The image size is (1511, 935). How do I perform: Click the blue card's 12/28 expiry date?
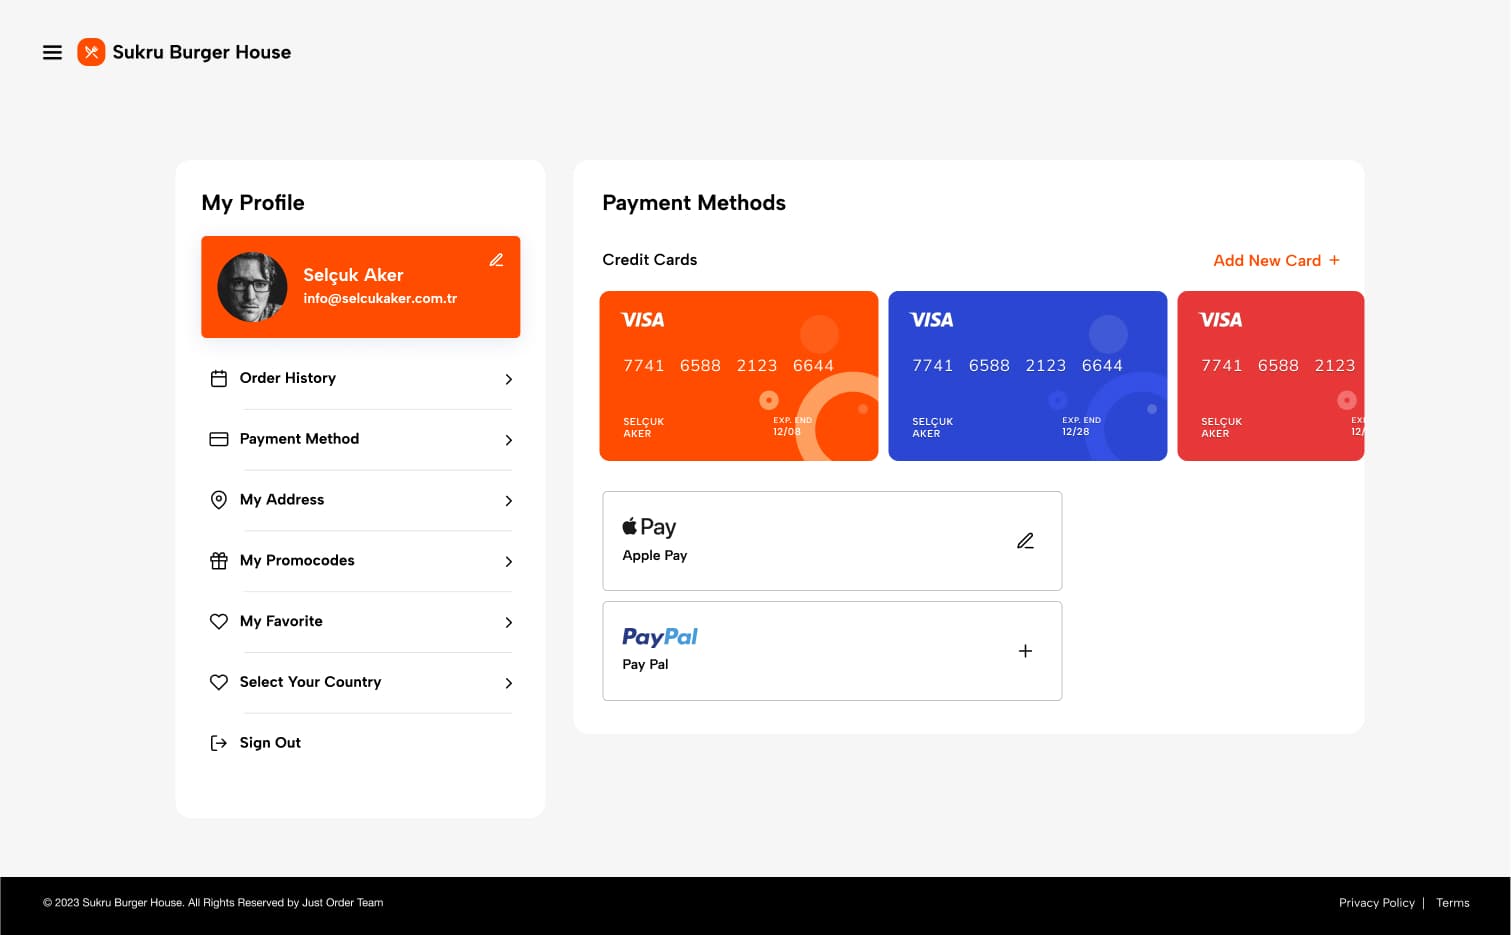1076,432
